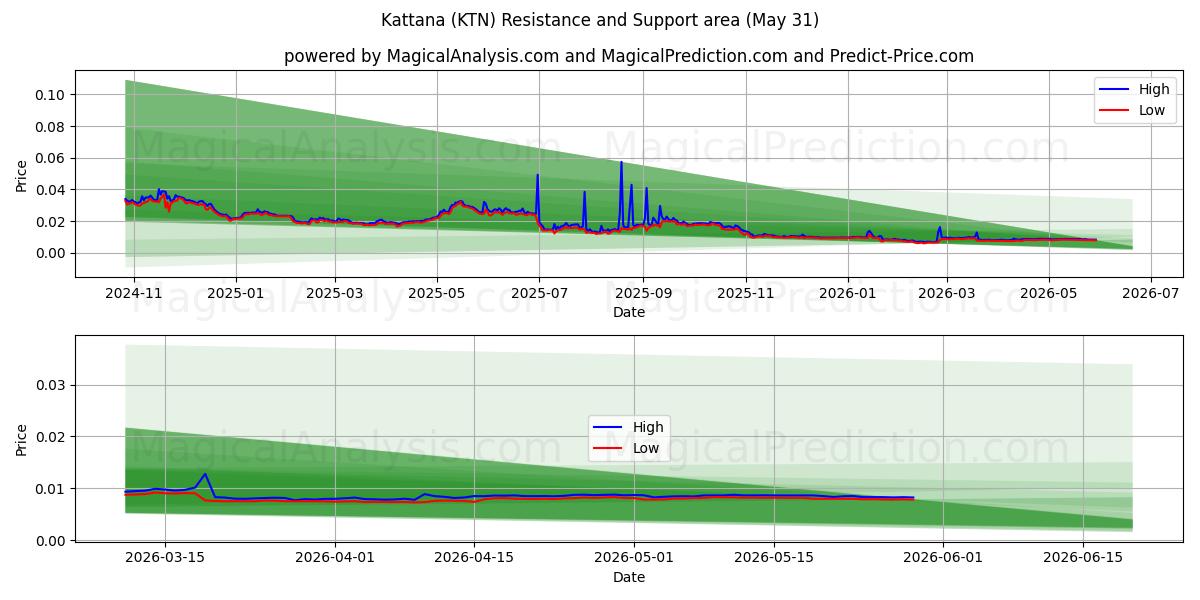Click the '0.06' y-axis label on top chart
The height and width of the screenshot is (600, 1200).
(51, 158)
